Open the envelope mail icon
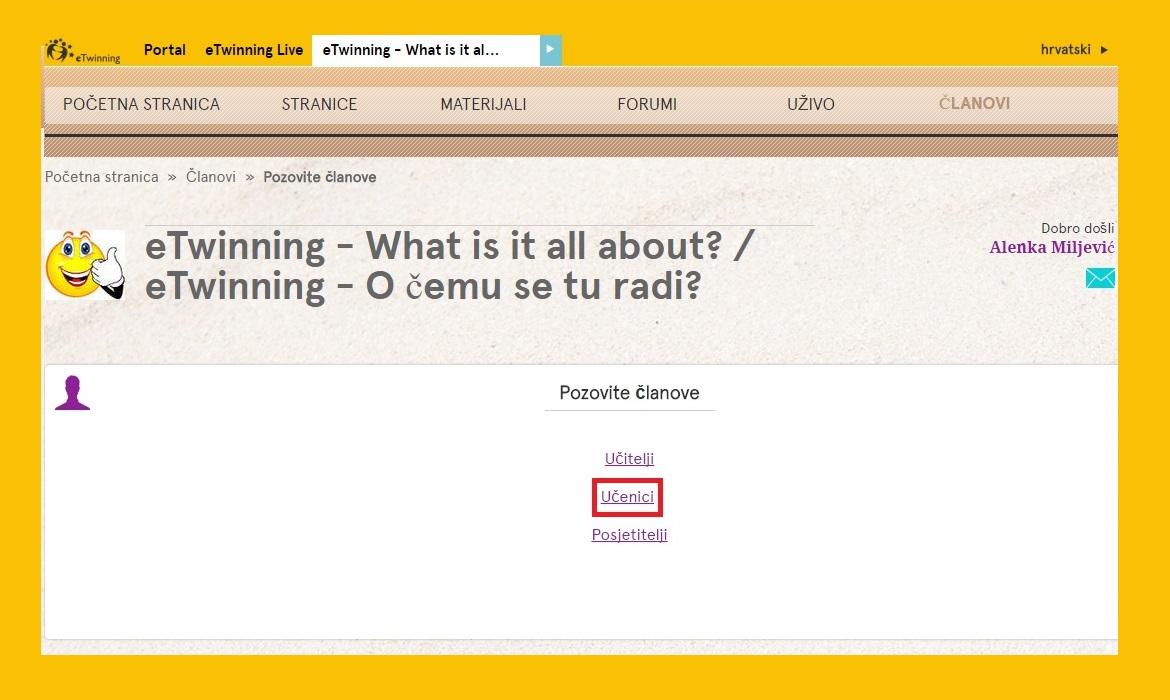Image resolution: width=1170 pixels, height=700 pixels. (1100, 278)
